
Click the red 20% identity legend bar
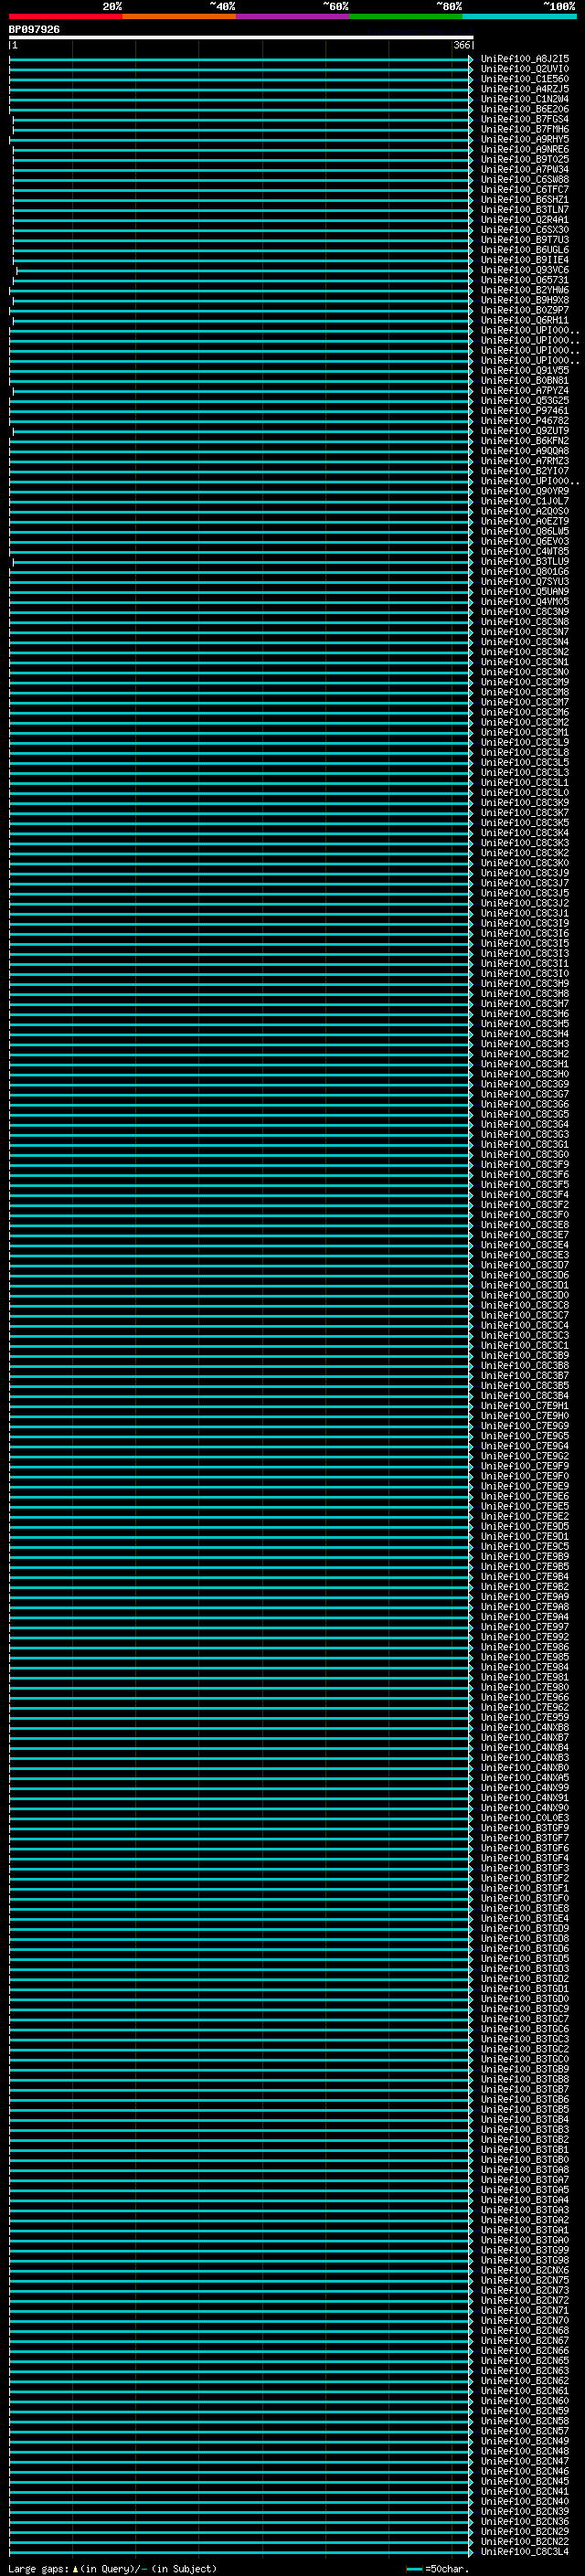pyautogui.click(x=65, y=16)
